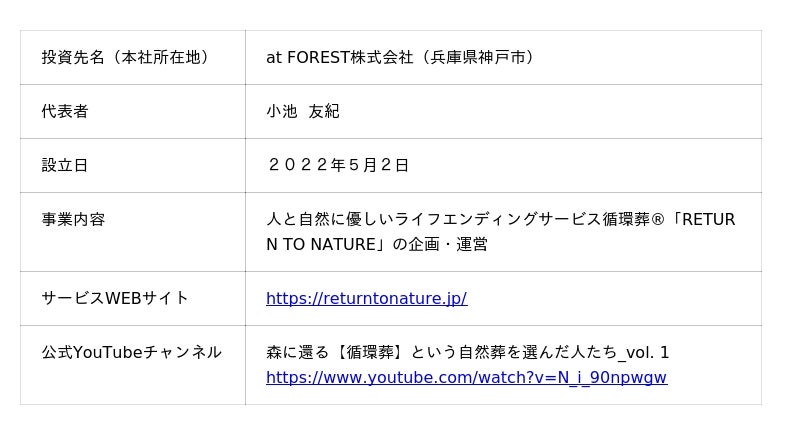This screenshot has width=800, height=435.
Task: Select the 事業内容 label cell
Action: [x=73, y=219]
